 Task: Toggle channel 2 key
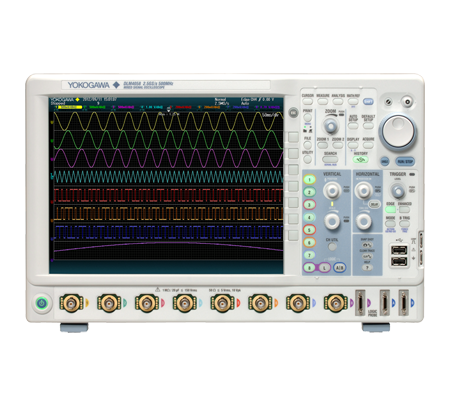[310, 192]
